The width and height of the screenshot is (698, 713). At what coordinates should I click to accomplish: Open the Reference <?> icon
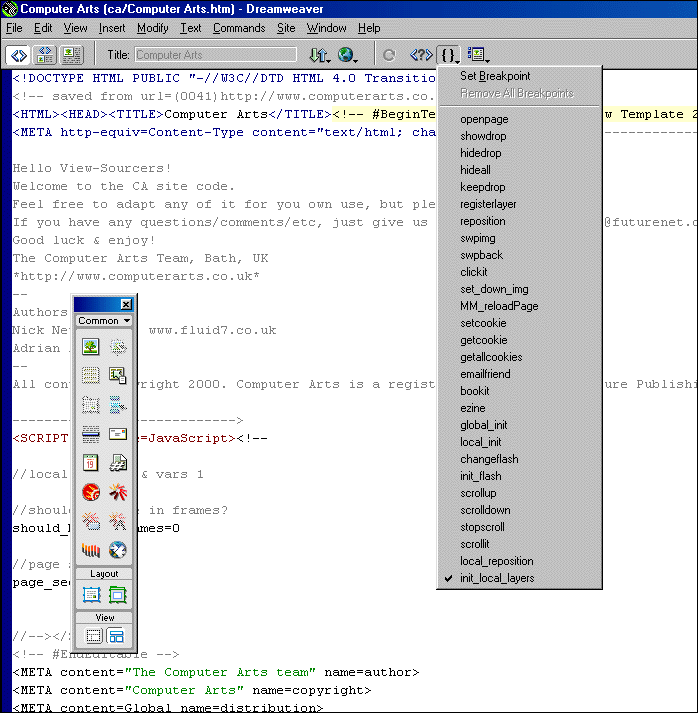[x=421, y=55]
